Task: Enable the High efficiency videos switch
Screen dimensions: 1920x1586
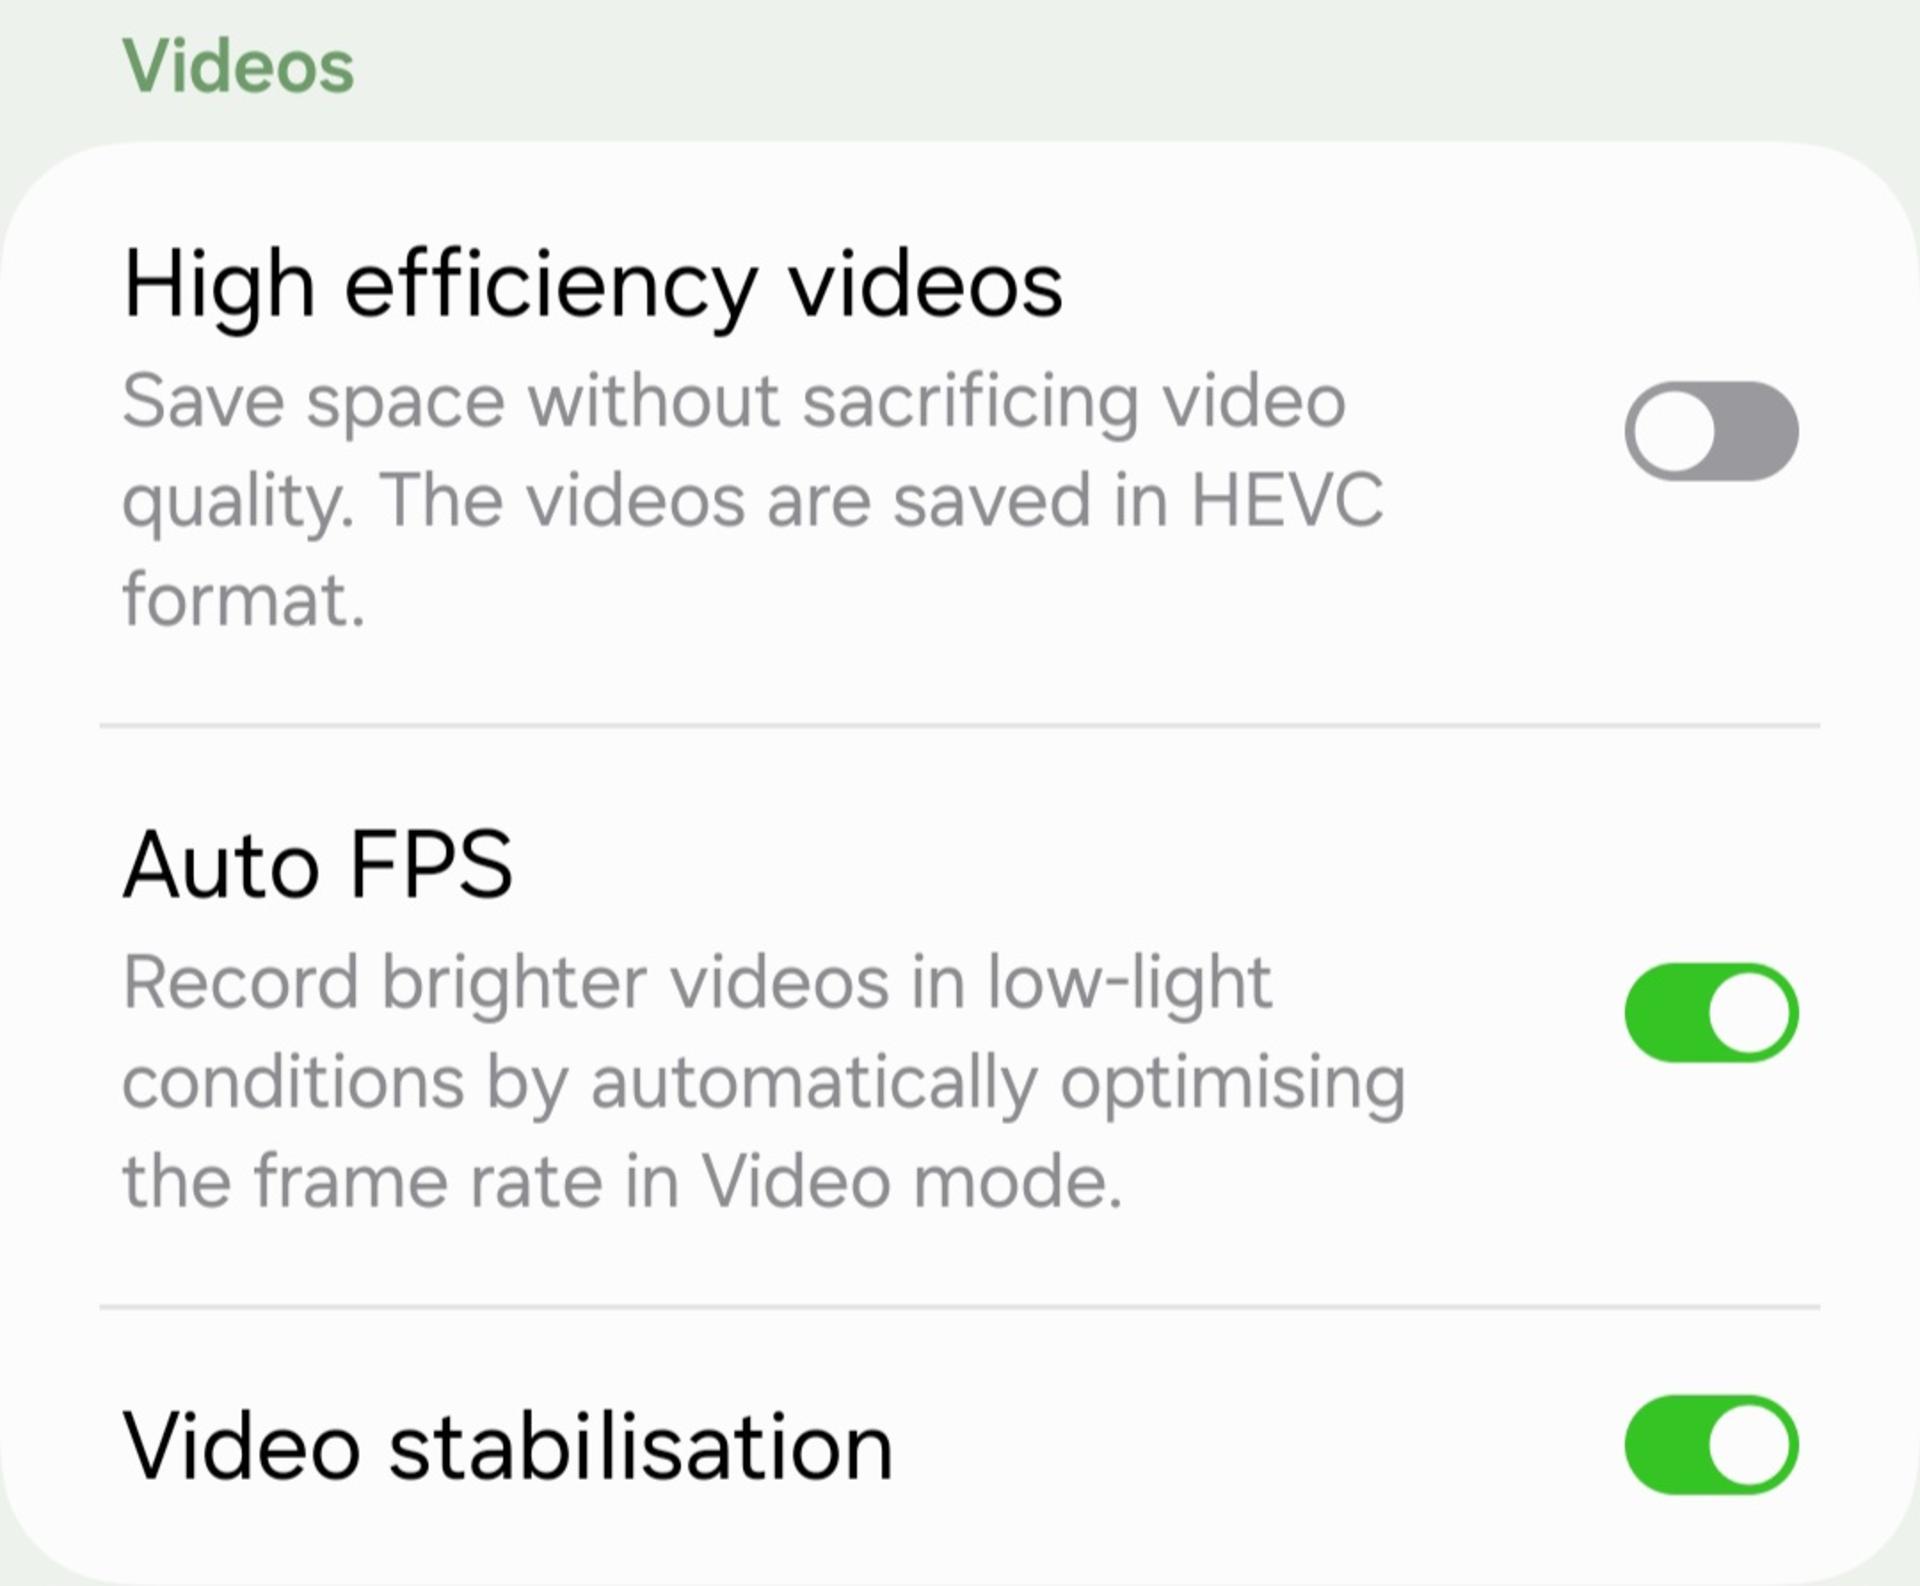Action: pos(1711,431)
